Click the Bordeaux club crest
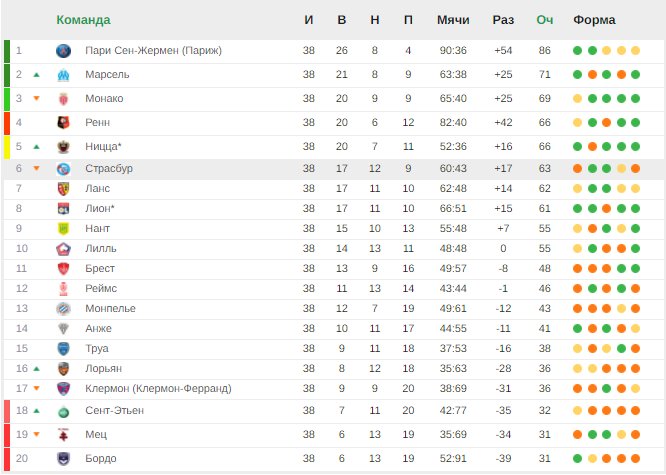Screen dimensions: 666x475 [x=64, y=458]
